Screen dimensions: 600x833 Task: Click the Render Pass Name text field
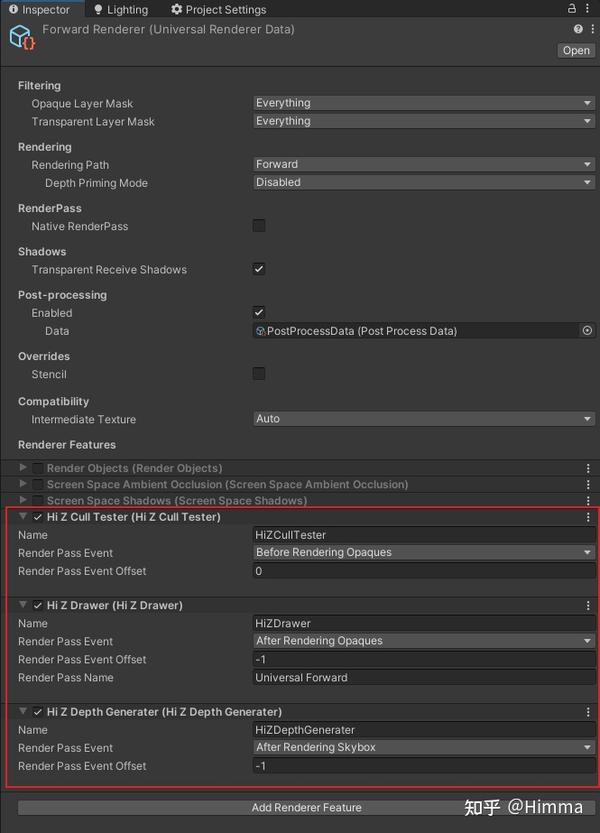point(424,678)
